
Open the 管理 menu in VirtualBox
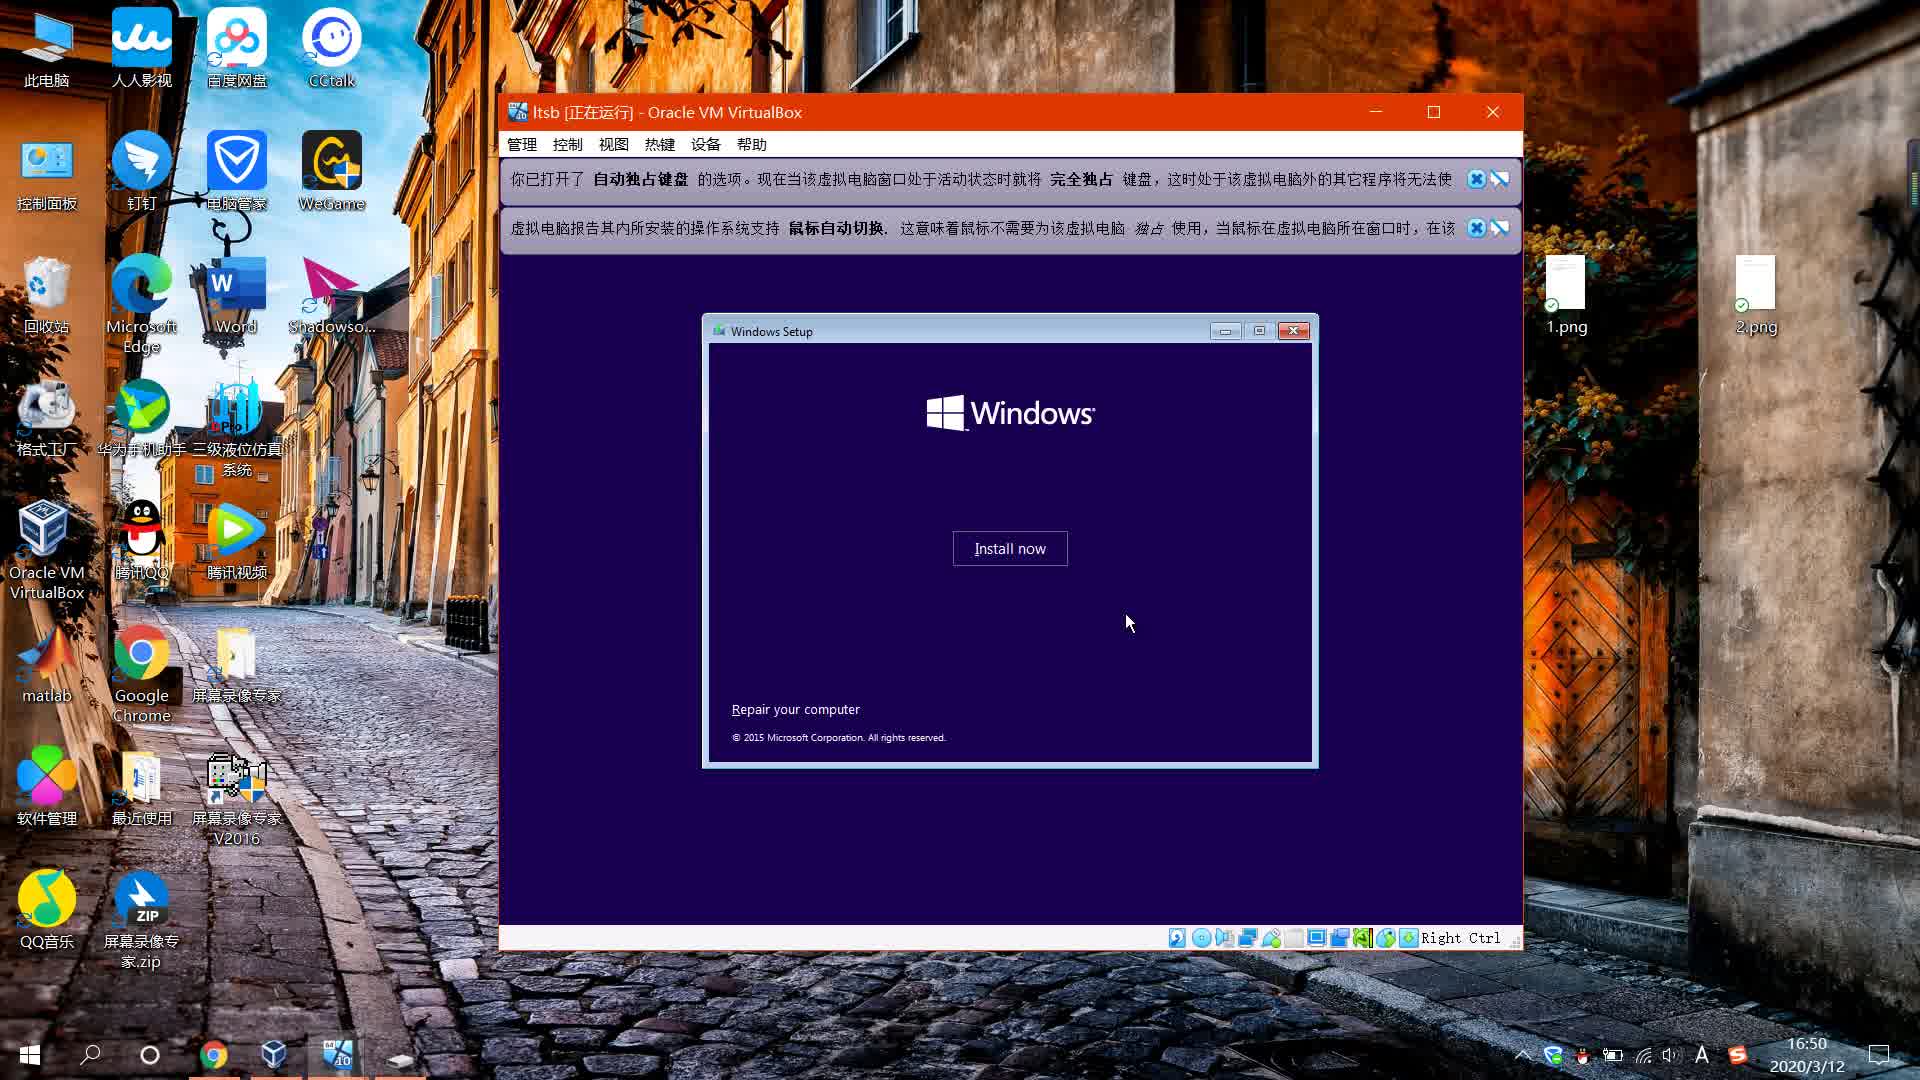pos(522,144)
